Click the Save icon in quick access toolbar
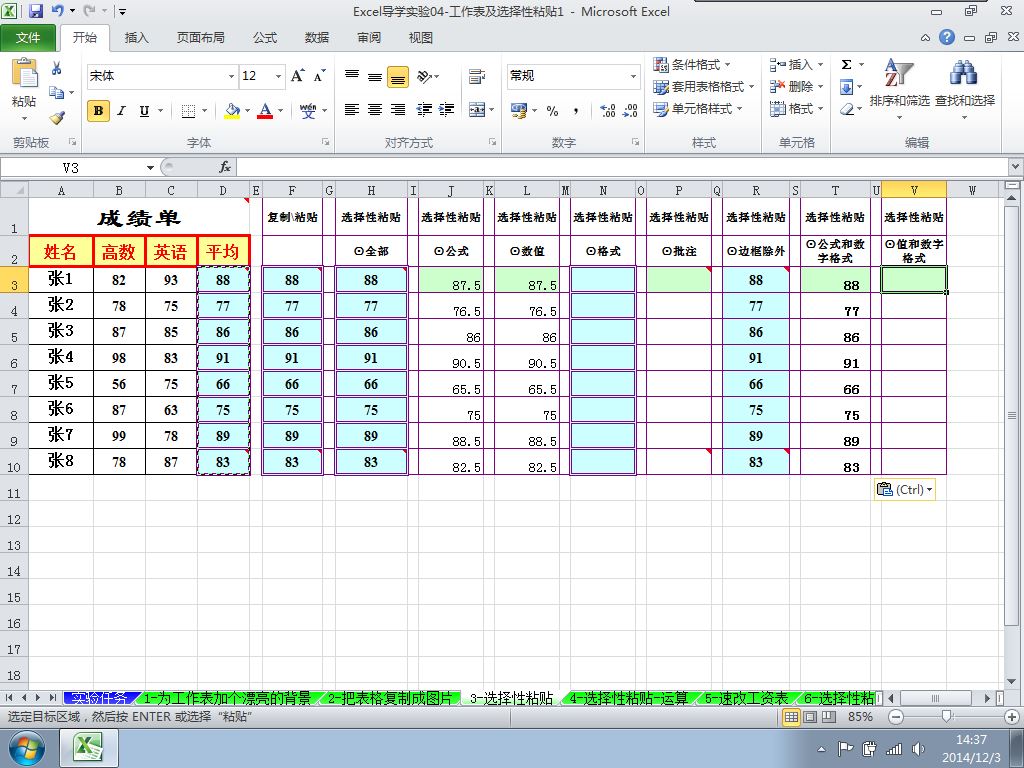This screenshot has height=768, width=1024. click(x=35, y=11)
